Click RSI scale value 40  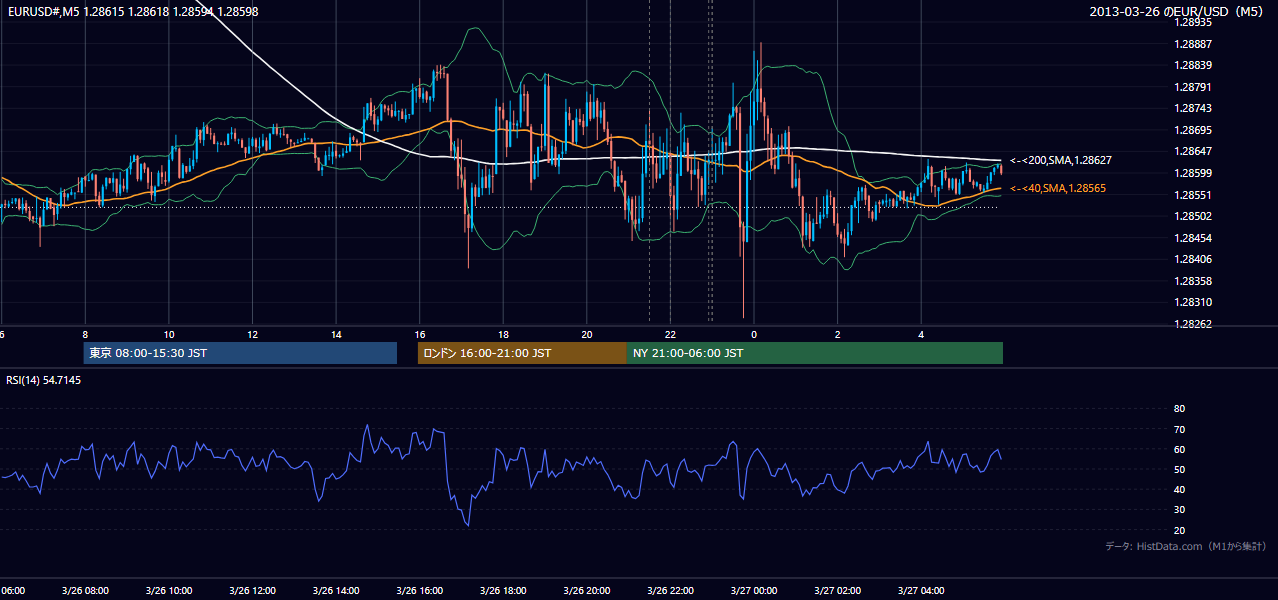click(x=1179, y=489)
